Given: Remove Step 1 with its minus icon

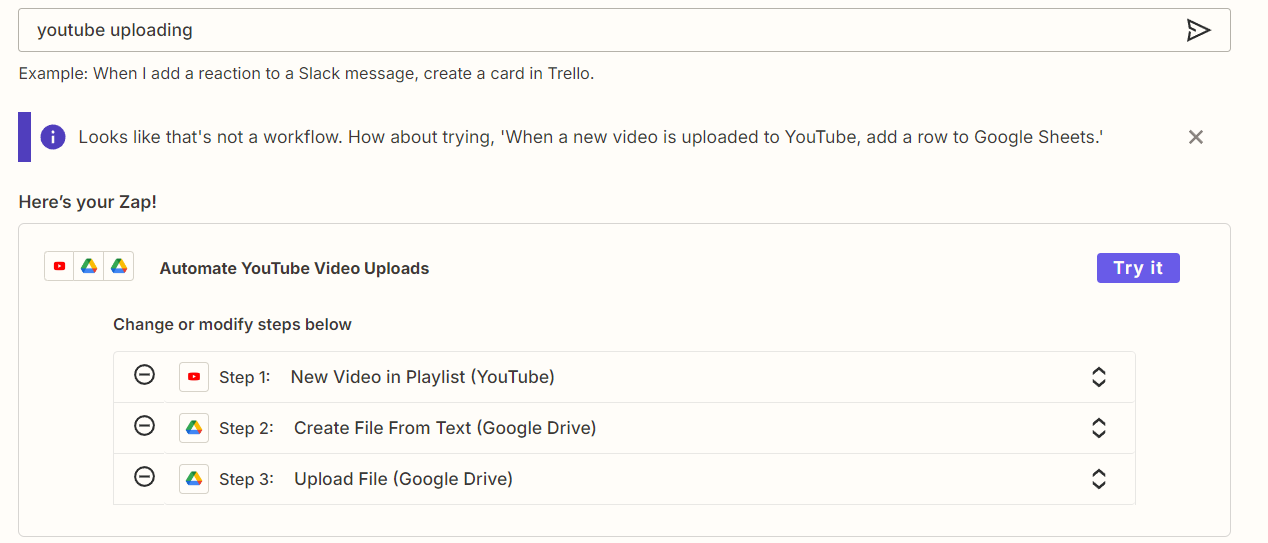Looking at the screenshot, I should (x=144, y=375).
